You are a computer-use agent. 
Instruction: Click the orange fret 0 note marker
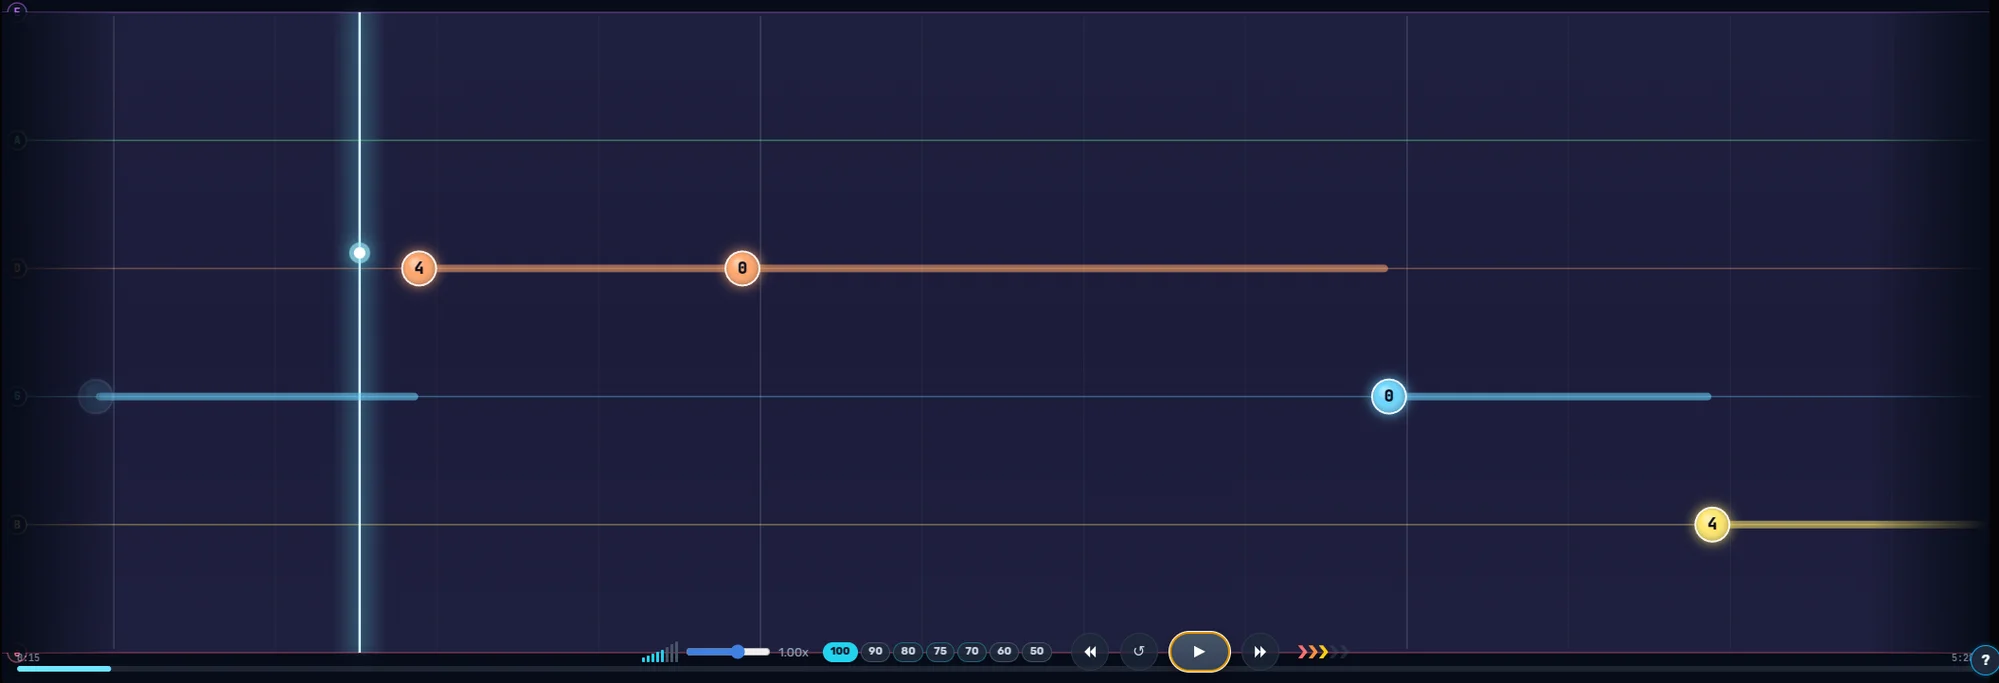pos(742,268)
